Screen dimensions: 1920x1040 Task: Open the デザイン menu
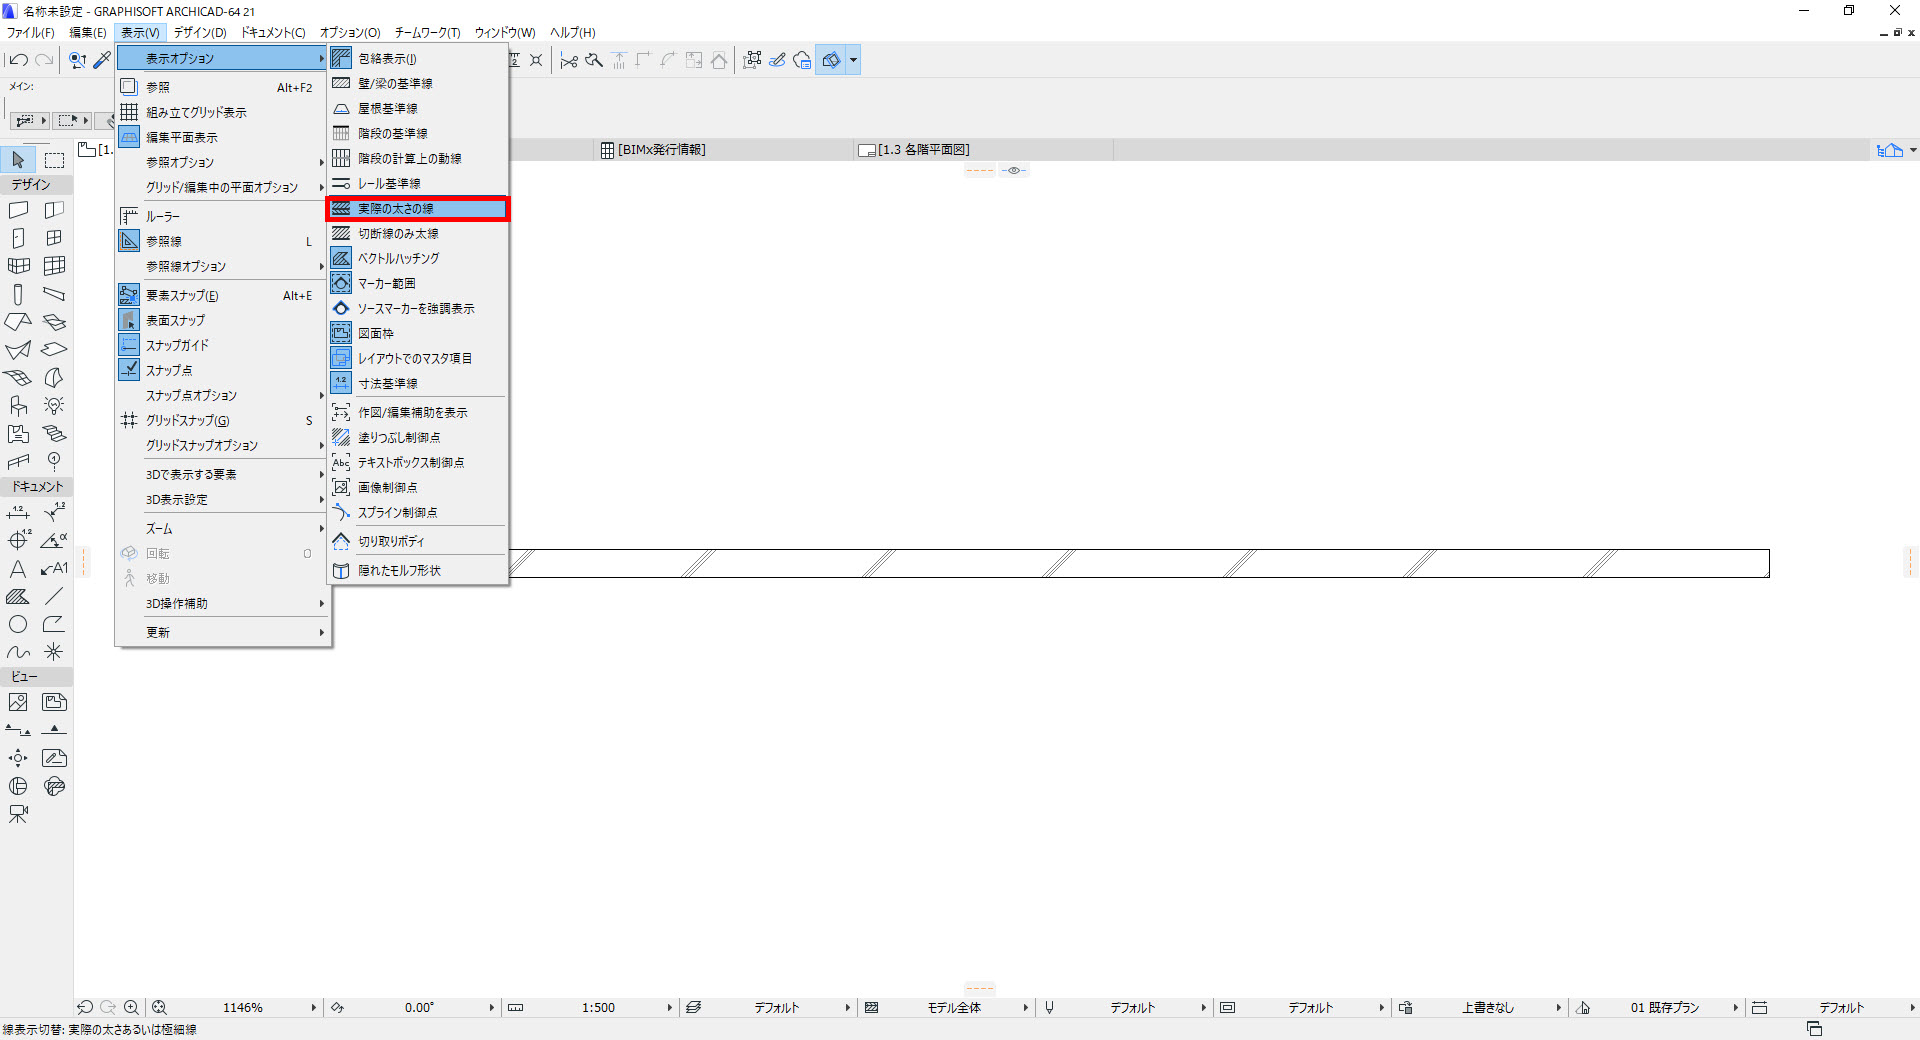[200, 32]
